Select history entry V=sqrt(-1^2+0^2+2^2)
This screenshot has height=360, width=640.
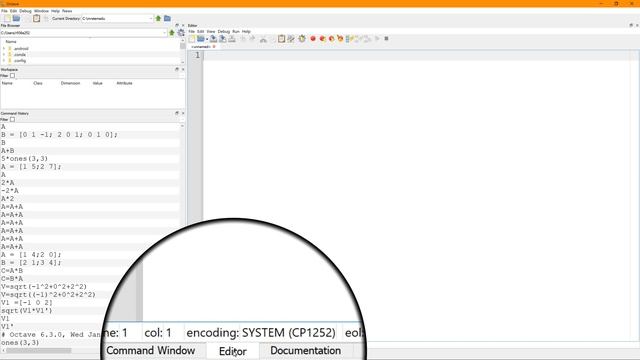coord(44,287)
